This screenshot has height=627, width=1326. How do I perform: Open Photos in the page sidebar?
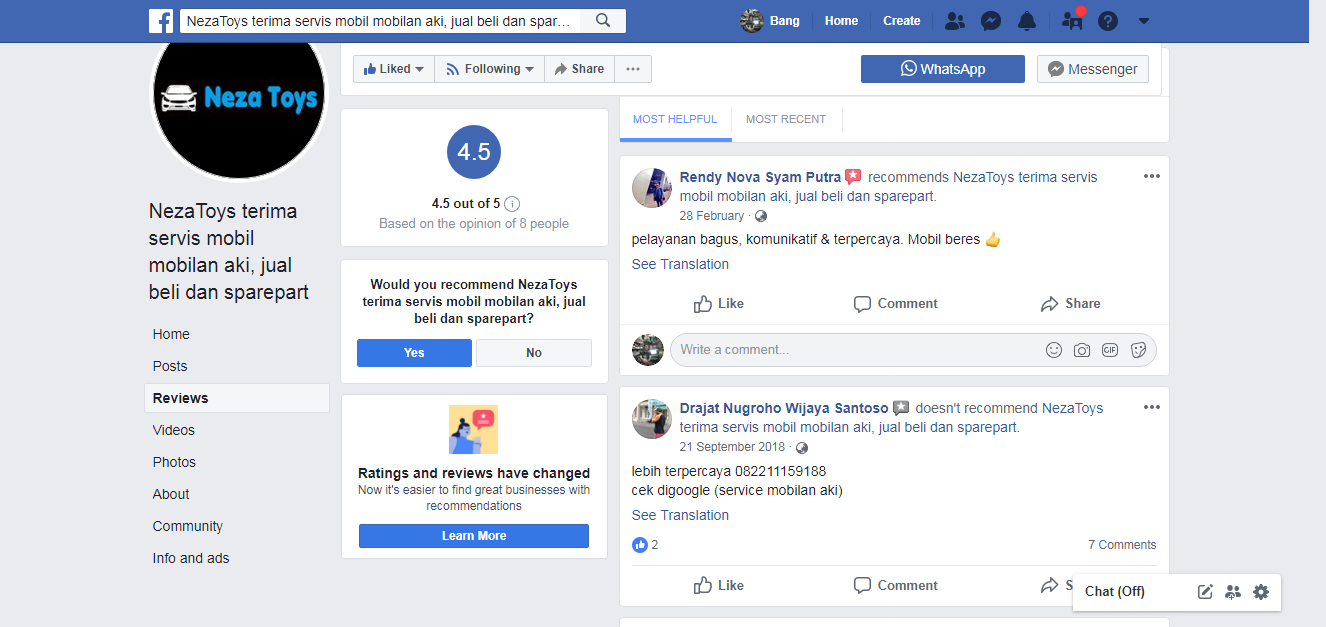point(174,462)
